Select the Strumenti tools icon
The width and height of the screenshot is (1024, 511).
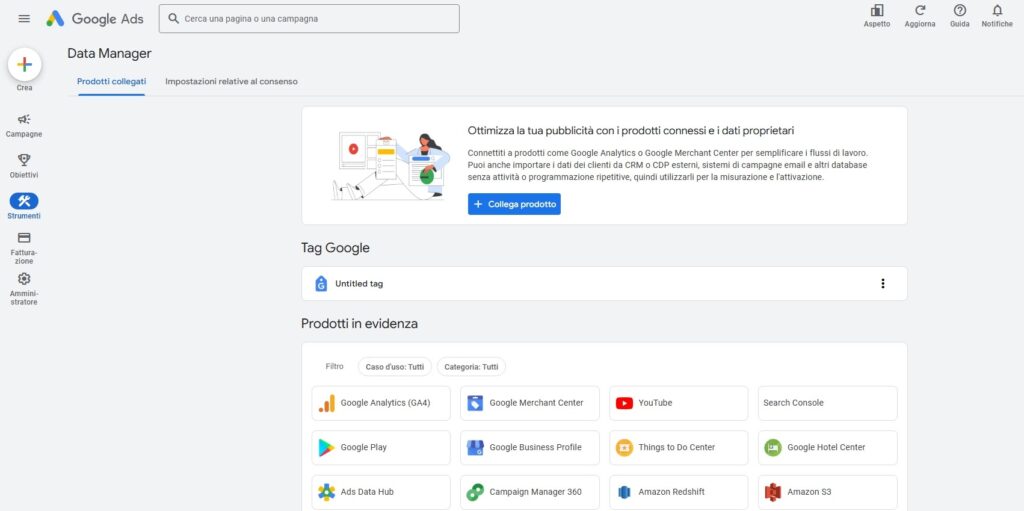tap(24, 201)
